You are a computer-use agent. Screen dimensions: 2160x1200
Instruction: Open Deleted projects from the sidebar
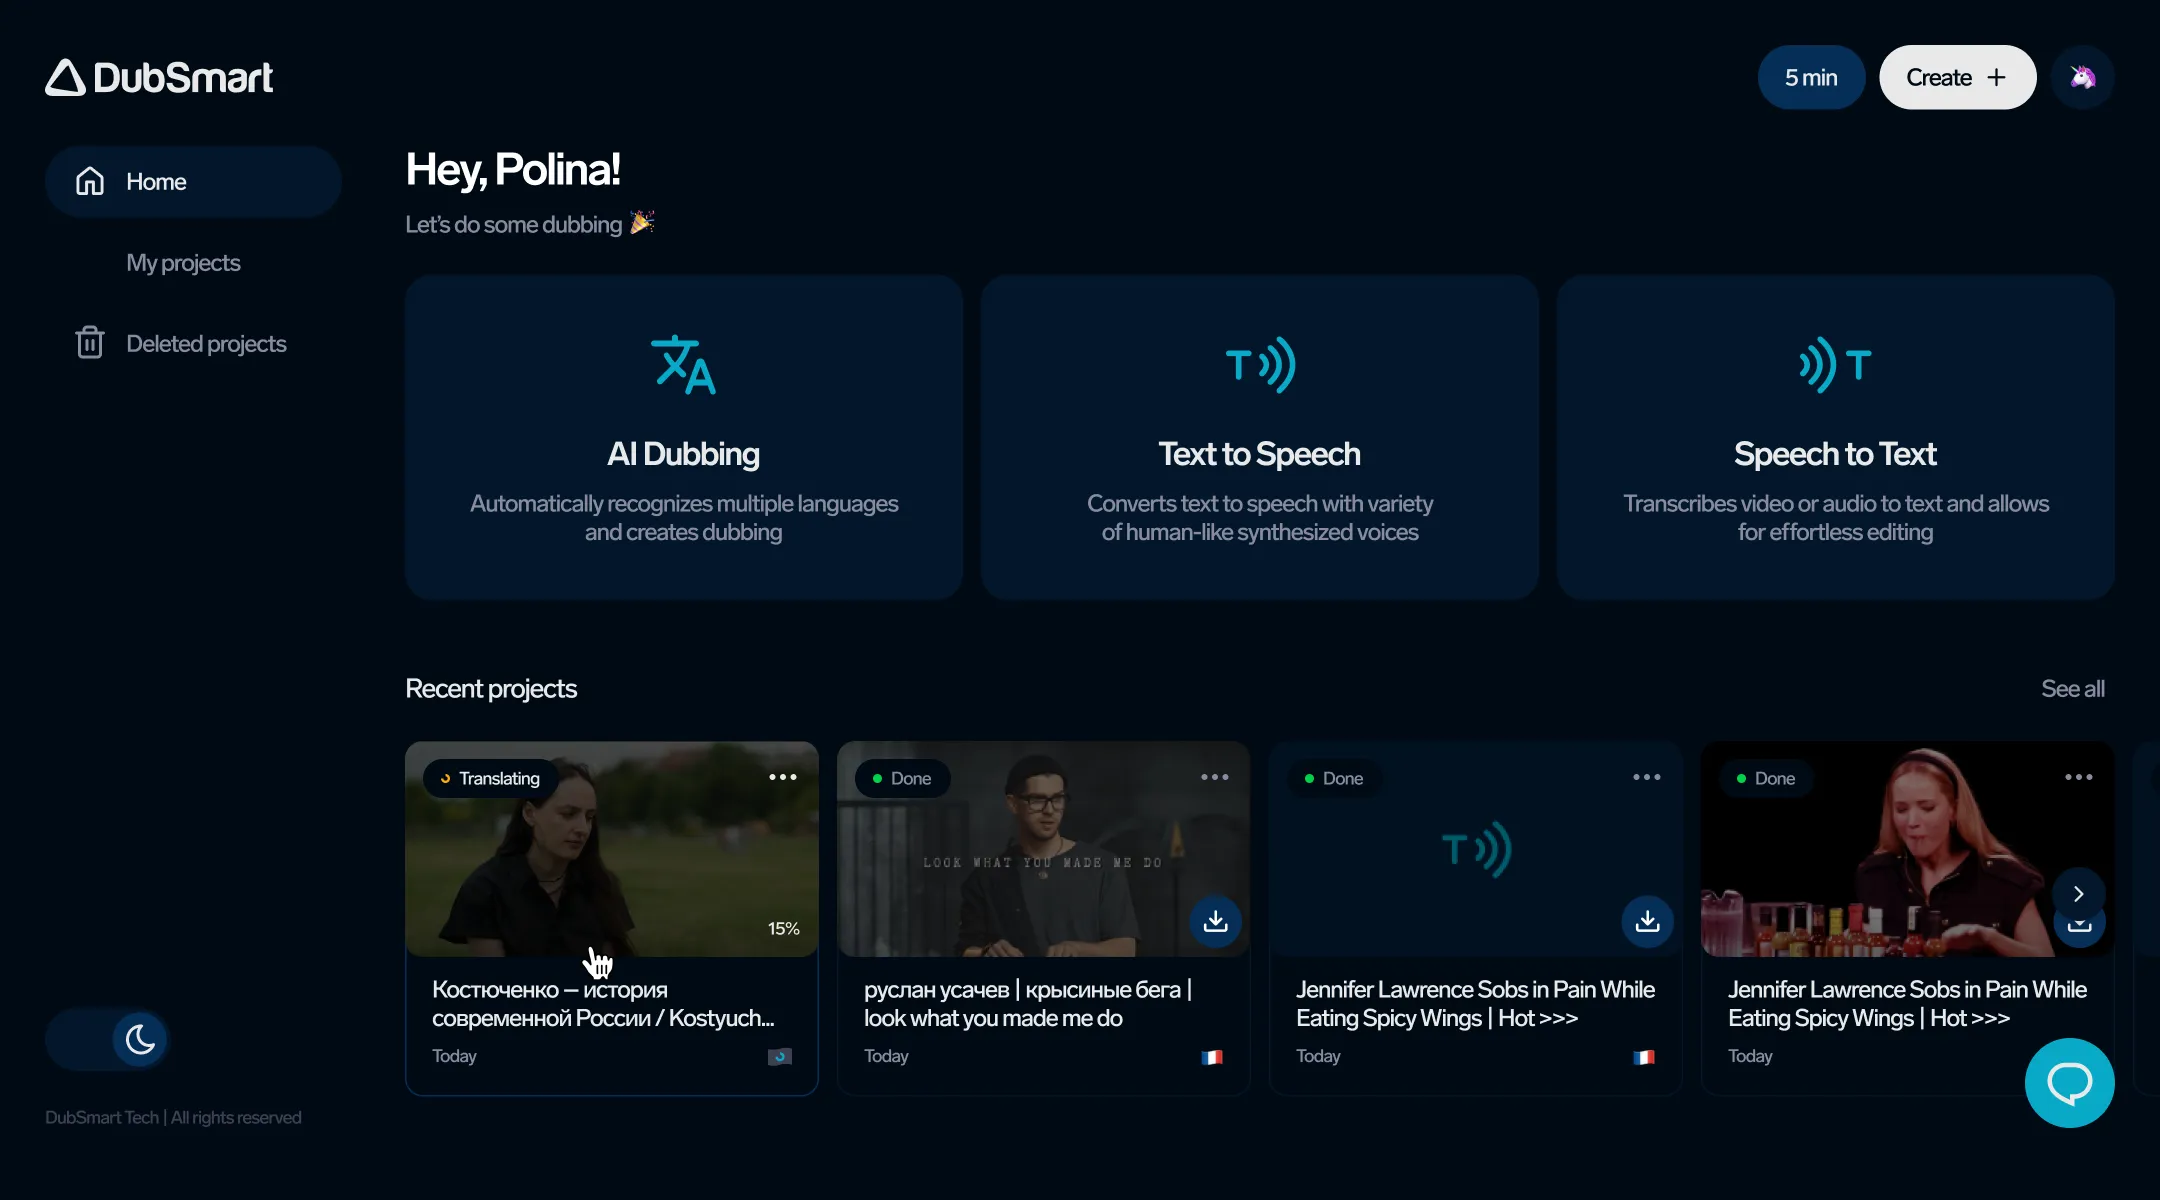tap(181, 344)
